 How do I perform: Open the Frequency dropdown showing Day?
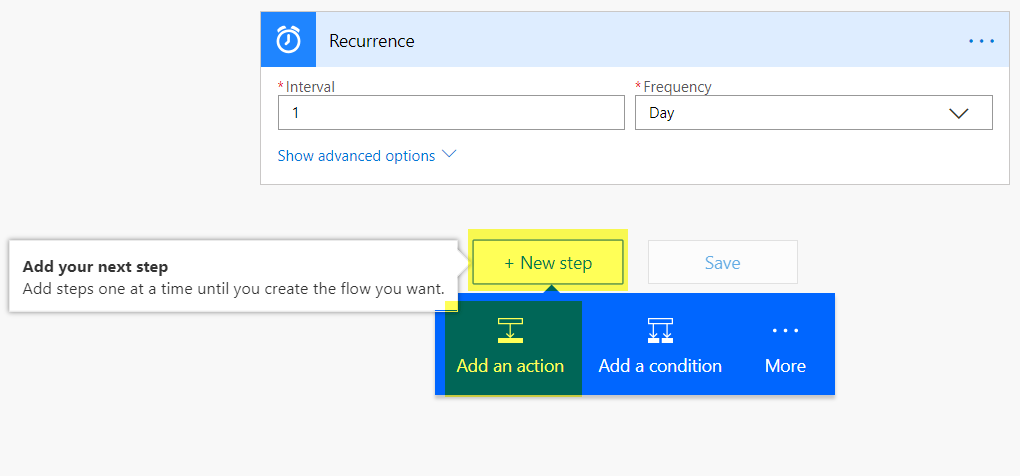(x=813, y=112)
